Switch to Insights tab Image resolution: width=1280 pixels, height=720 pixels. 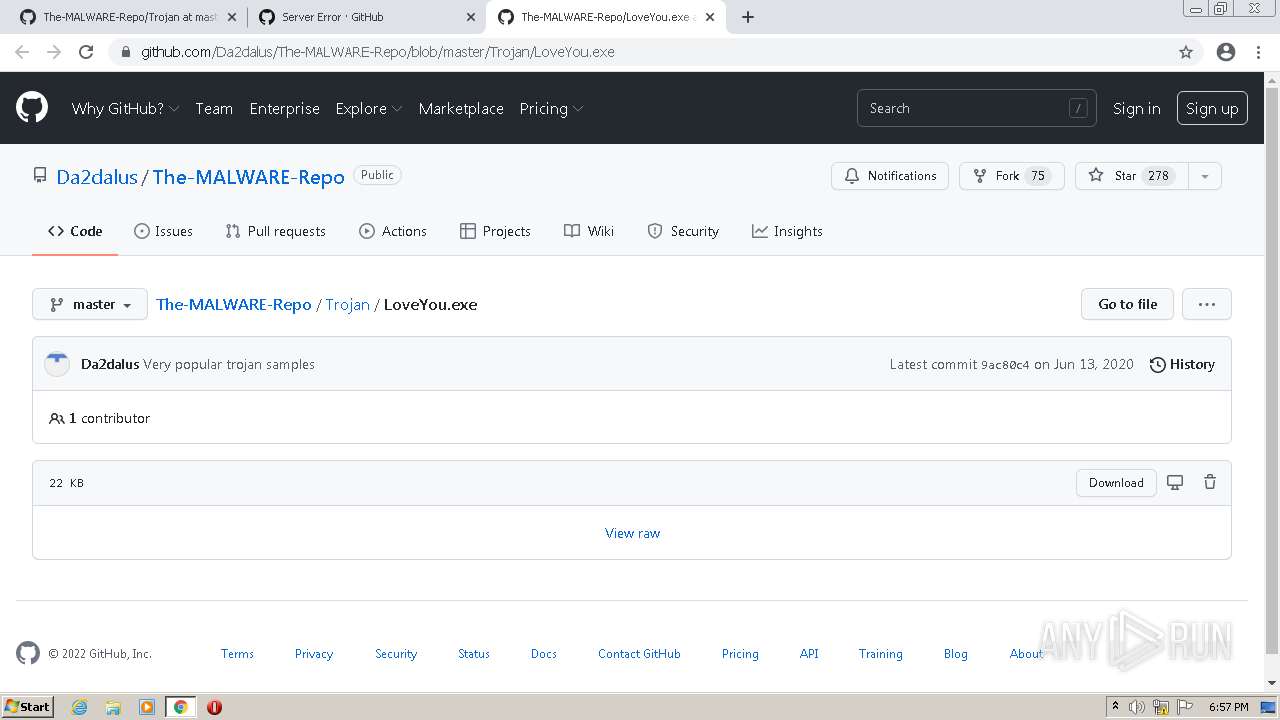click(787, 231)
